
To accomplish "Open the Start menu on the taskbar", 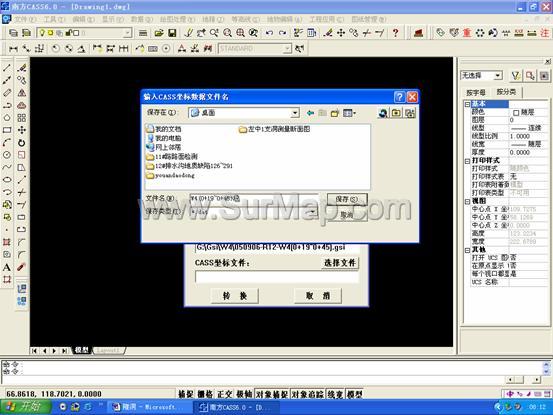I will click(x=25, y=407).
